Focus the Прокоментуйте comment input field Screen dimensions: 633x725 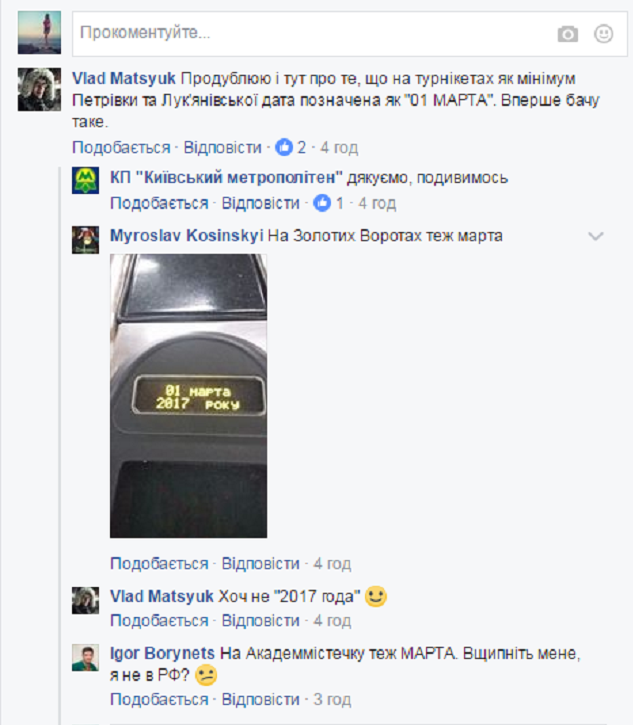(x=350, y=34)
